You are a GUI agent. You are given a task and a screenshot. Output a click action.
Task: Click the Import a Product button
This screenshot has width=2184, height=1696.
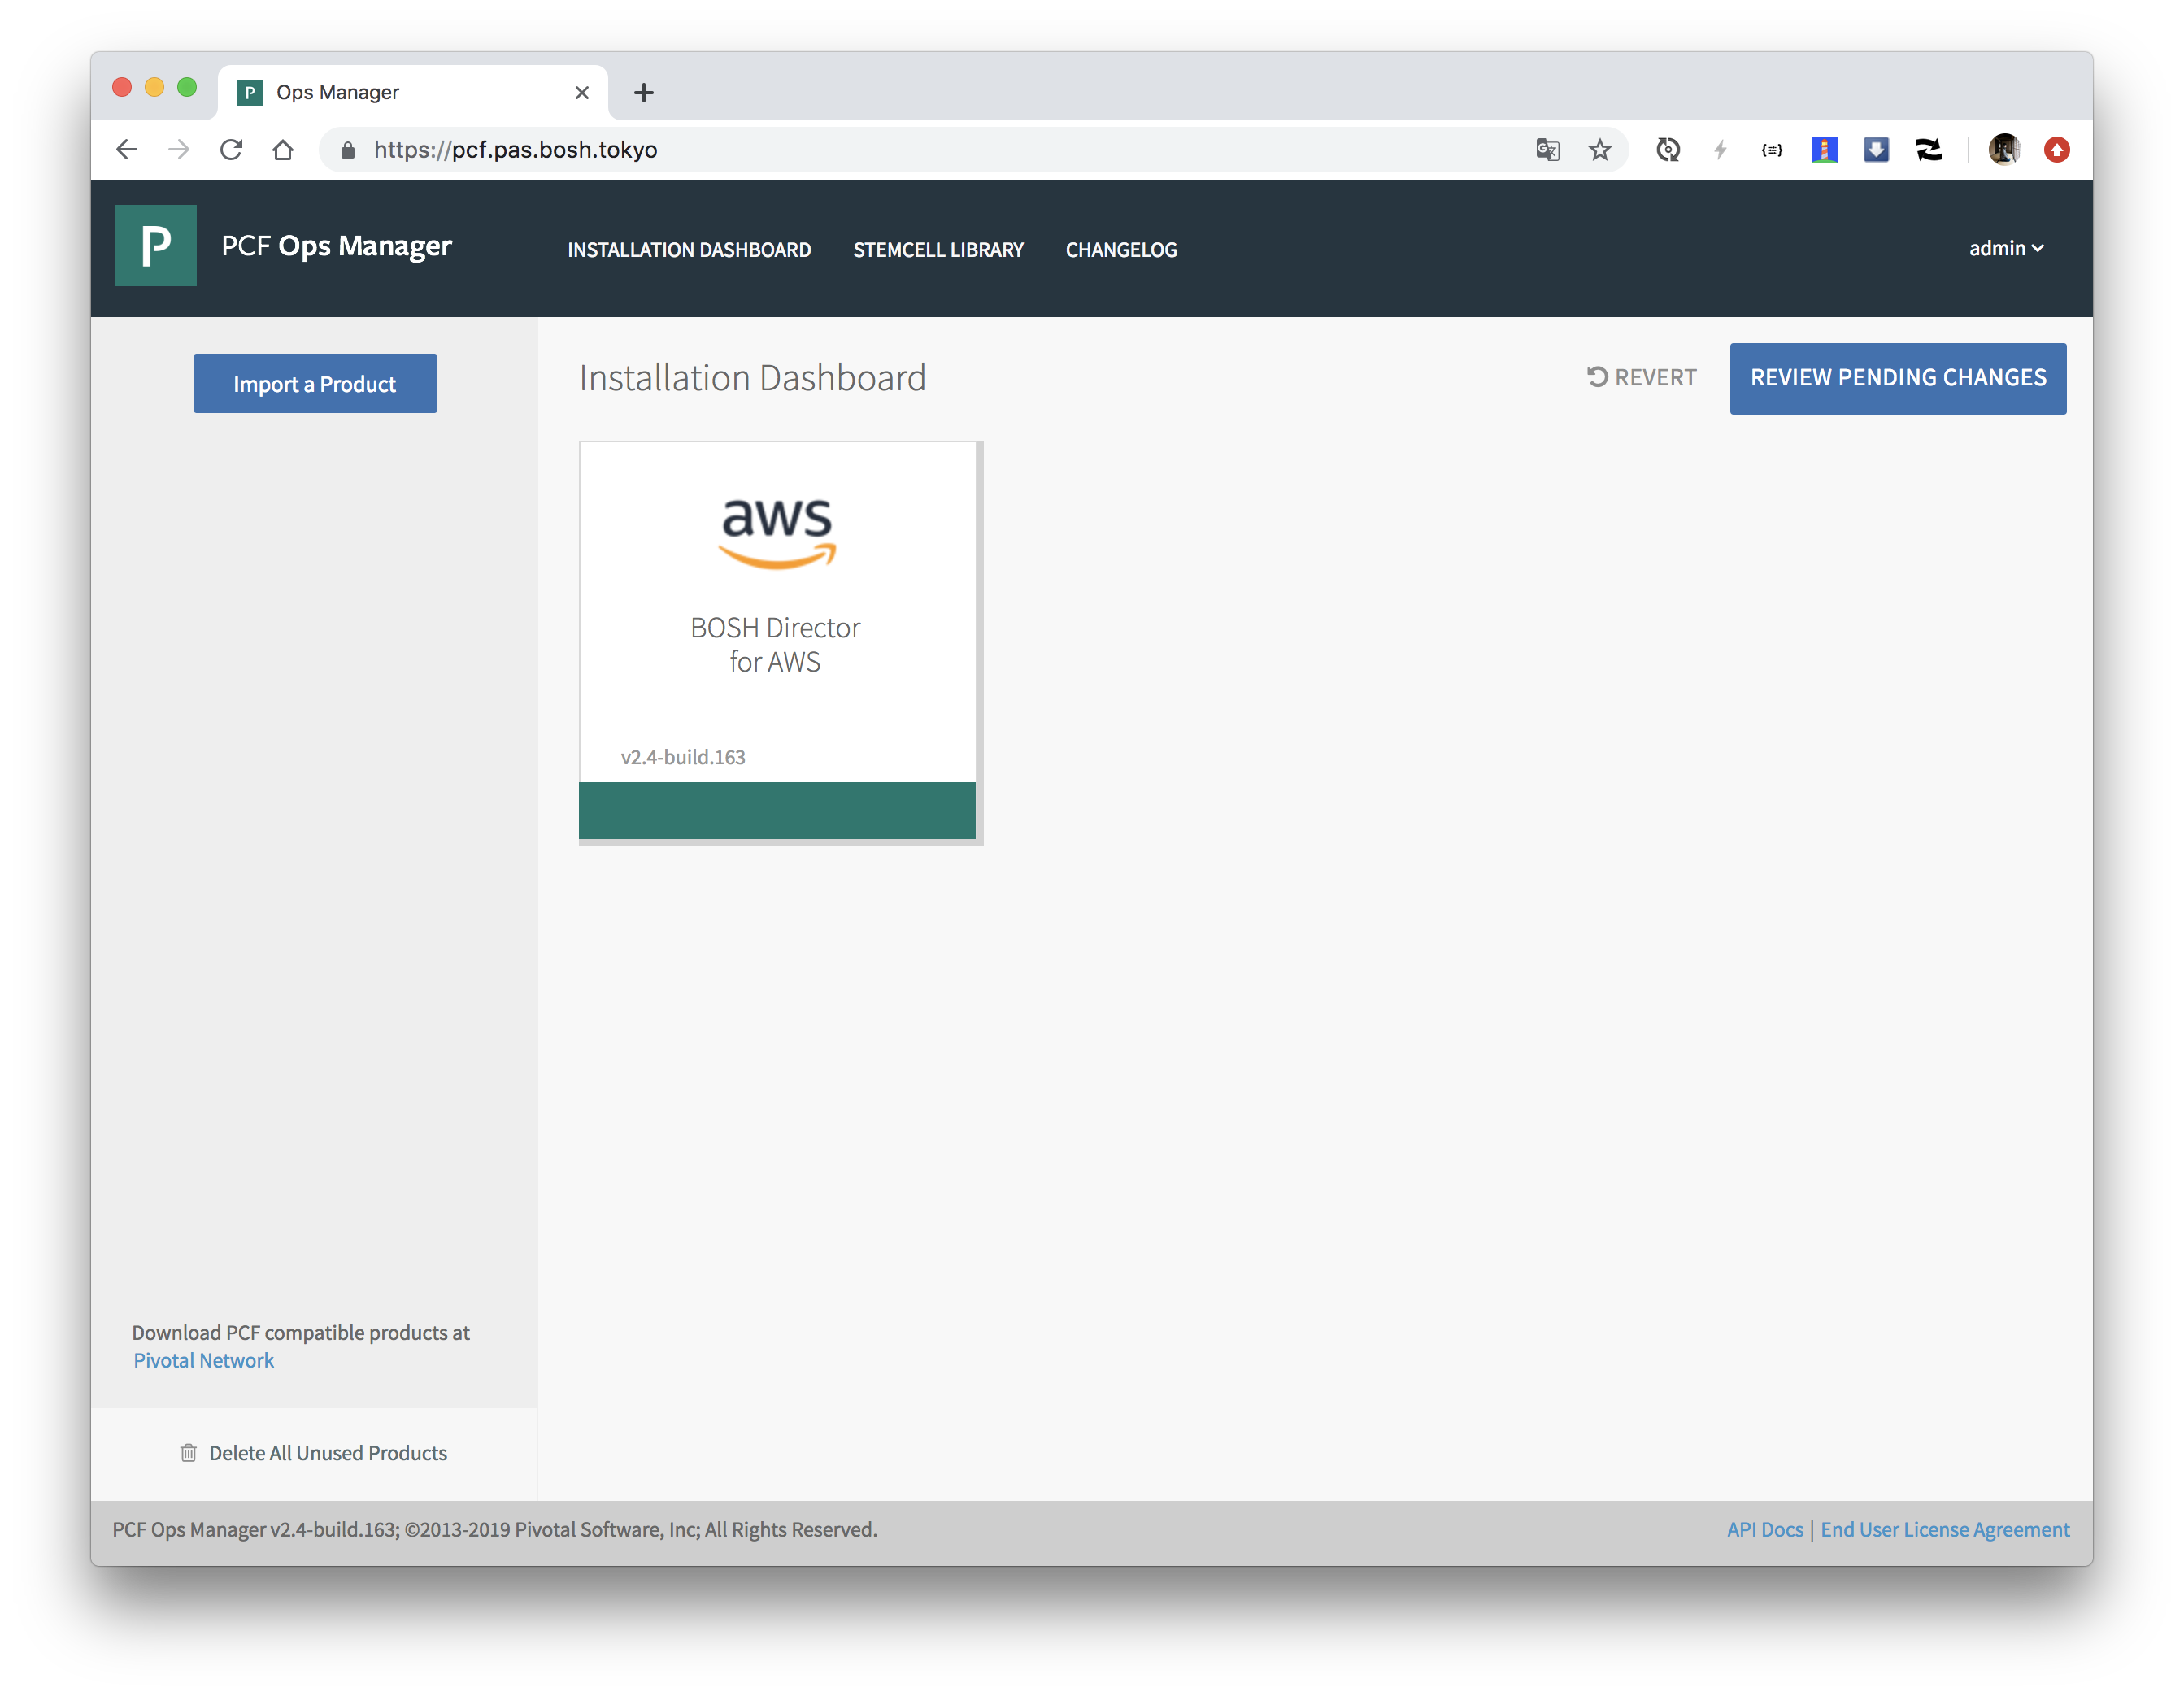(315, 384)
